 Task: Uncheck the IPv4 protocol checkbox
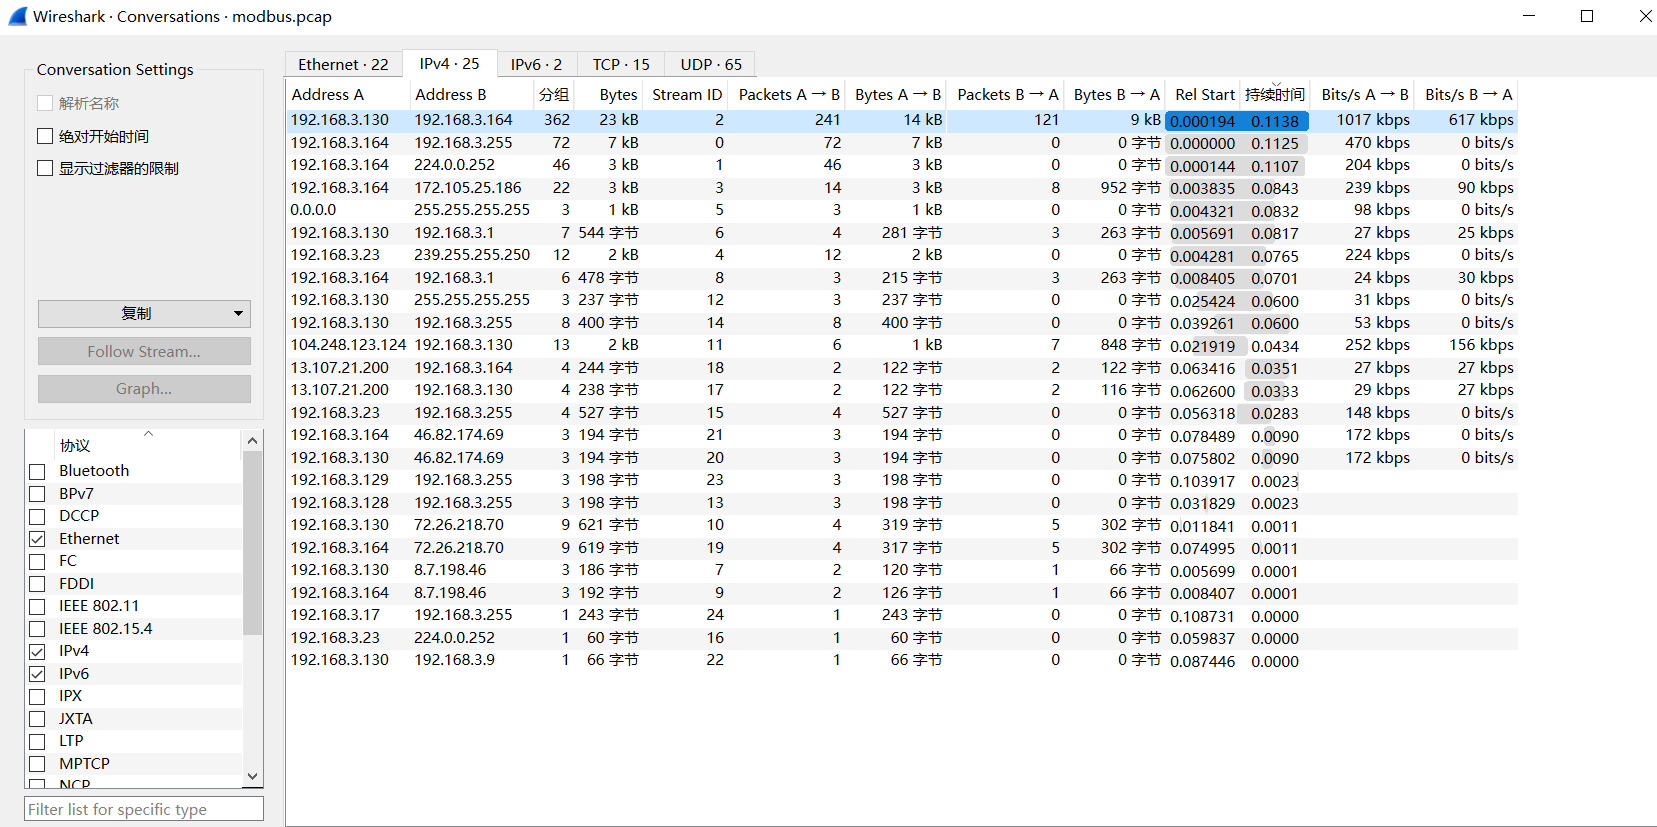37,651
